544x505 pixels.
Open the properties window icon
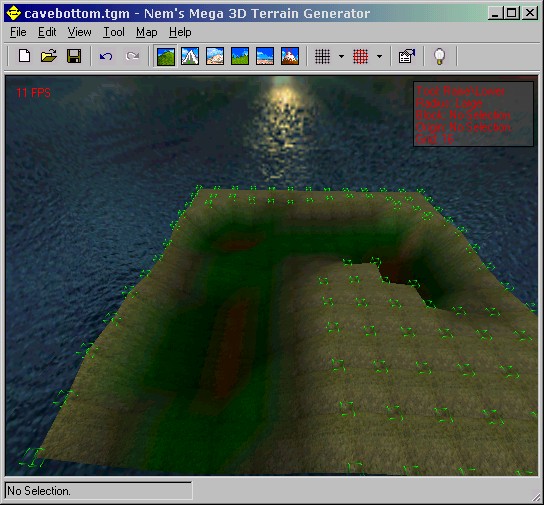click(x=407, y=56)
